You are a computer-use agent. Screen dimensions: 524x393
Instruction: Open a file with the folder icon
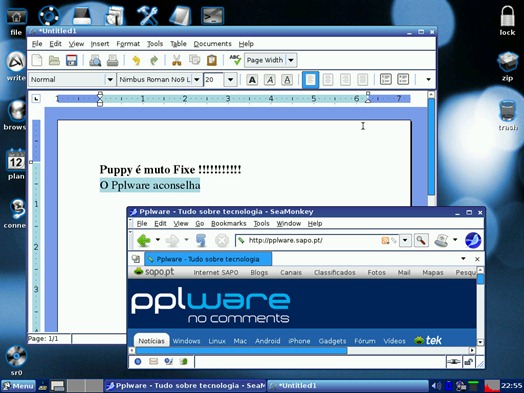[54, 60]
